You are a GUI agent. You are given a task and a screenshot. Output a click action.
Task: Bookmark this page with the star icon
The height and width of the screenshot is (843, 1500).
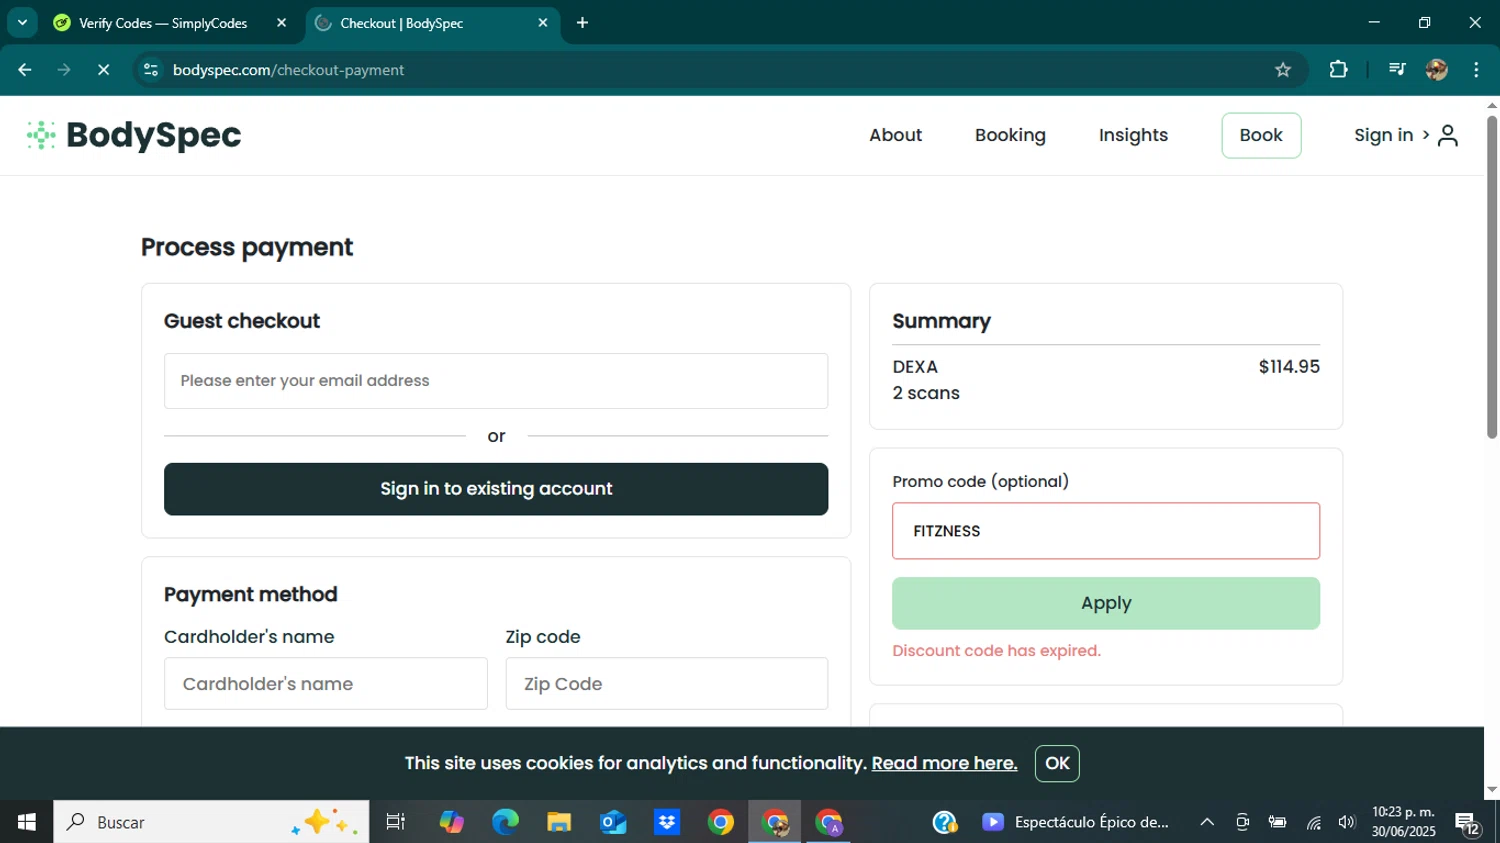pyautogui.click(x=1283, y=70)
